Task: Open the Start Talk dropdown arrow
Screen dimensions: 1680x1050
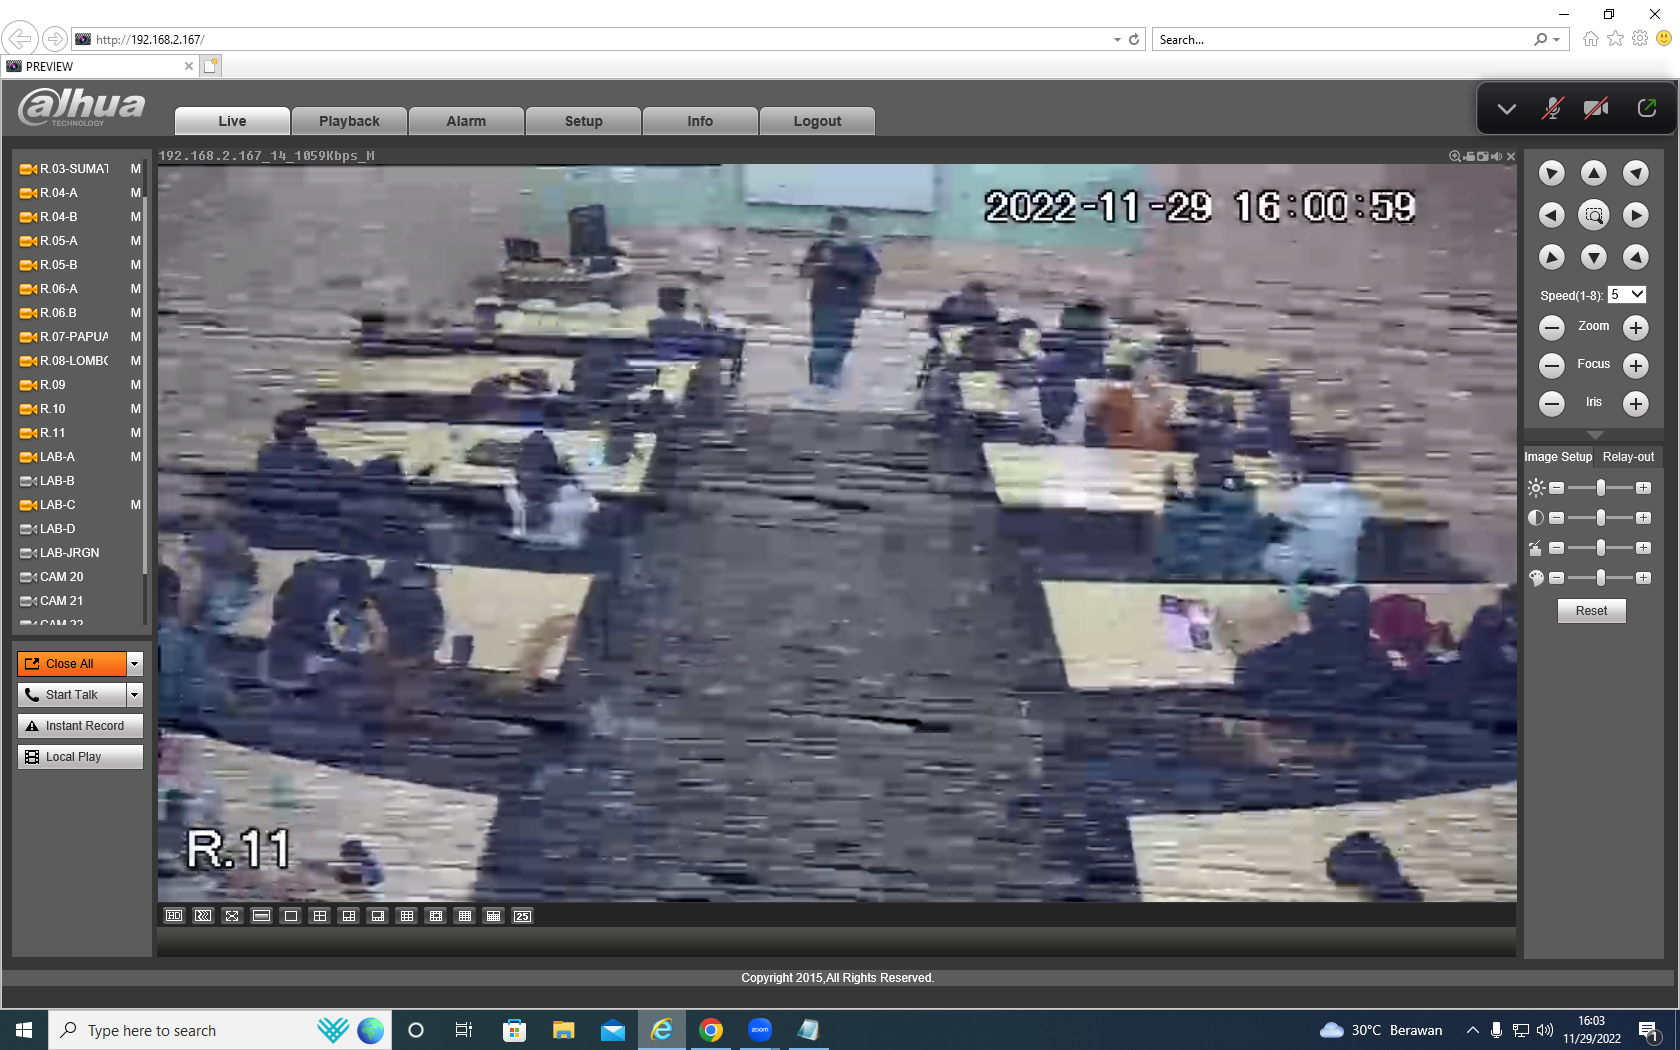Action: 135,695
